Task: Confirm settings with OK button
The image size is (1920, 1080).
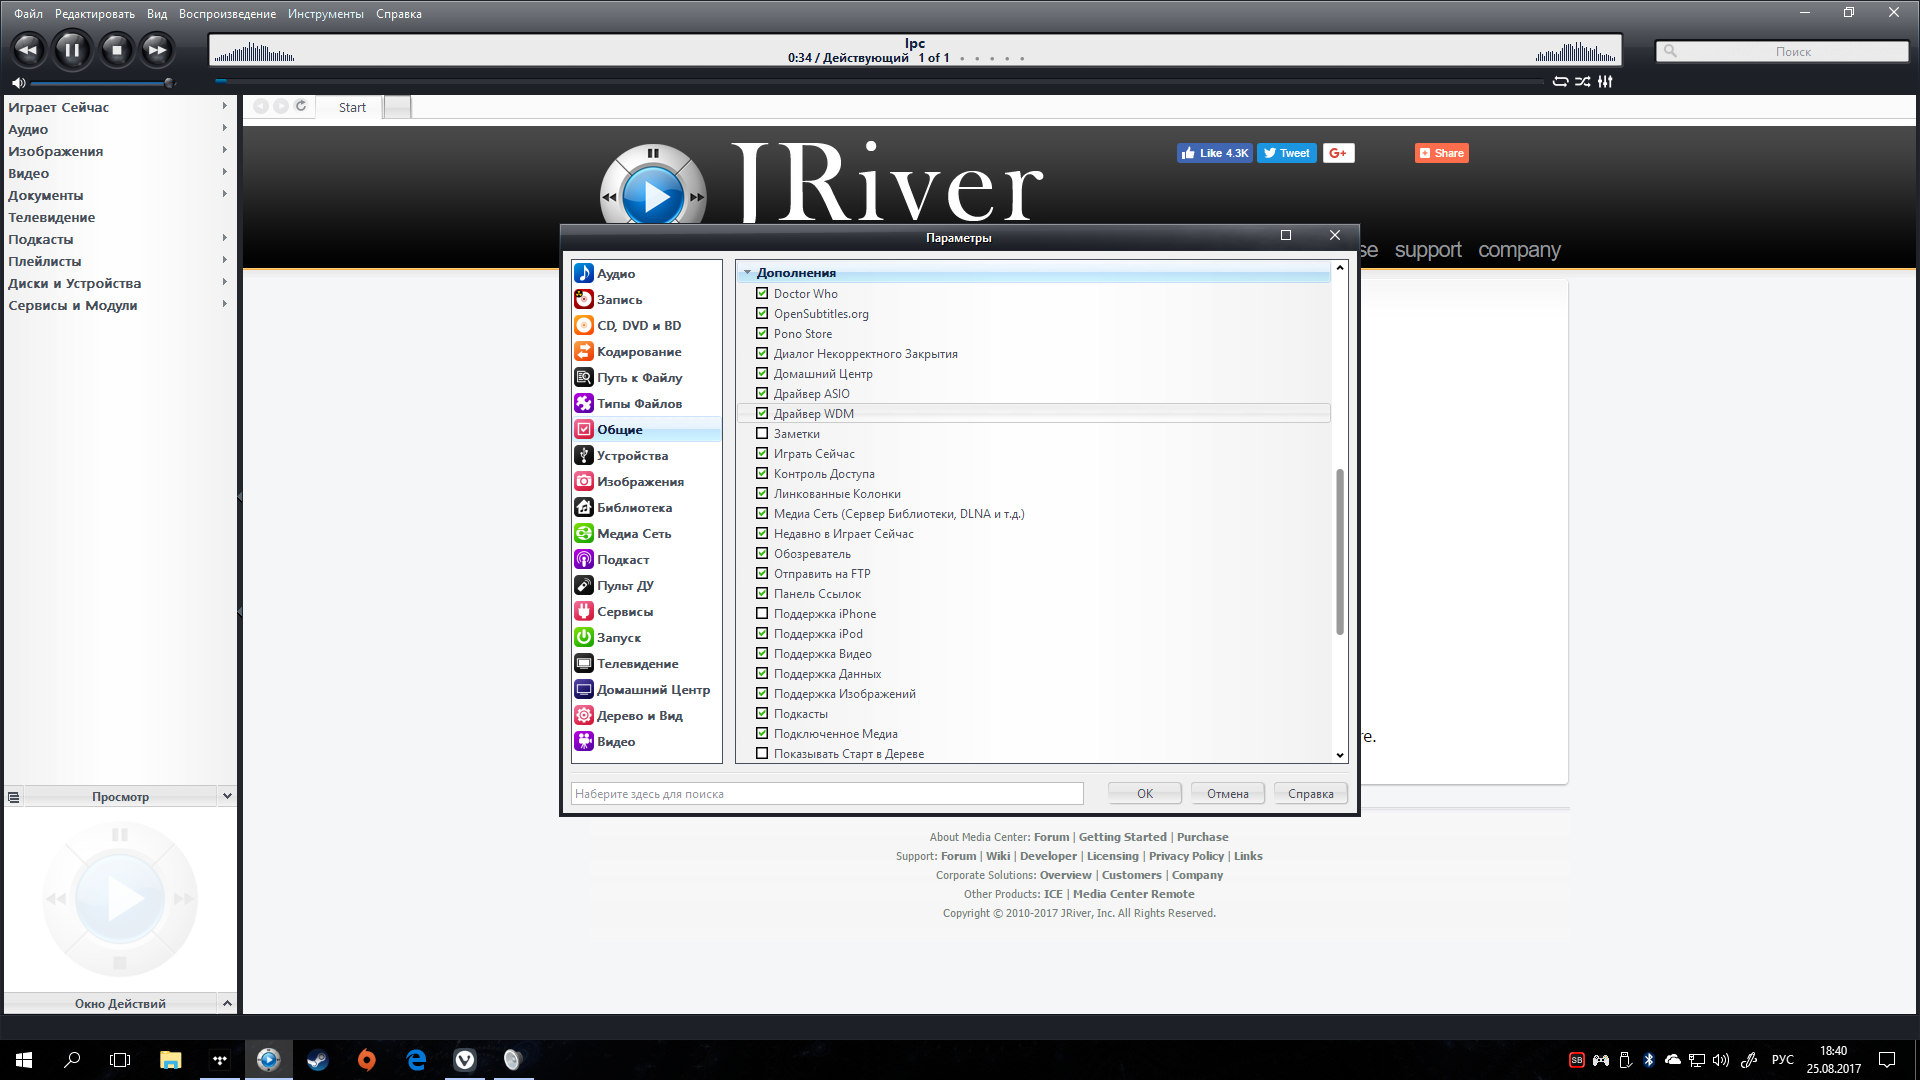Action: [x=1145, y=793]
